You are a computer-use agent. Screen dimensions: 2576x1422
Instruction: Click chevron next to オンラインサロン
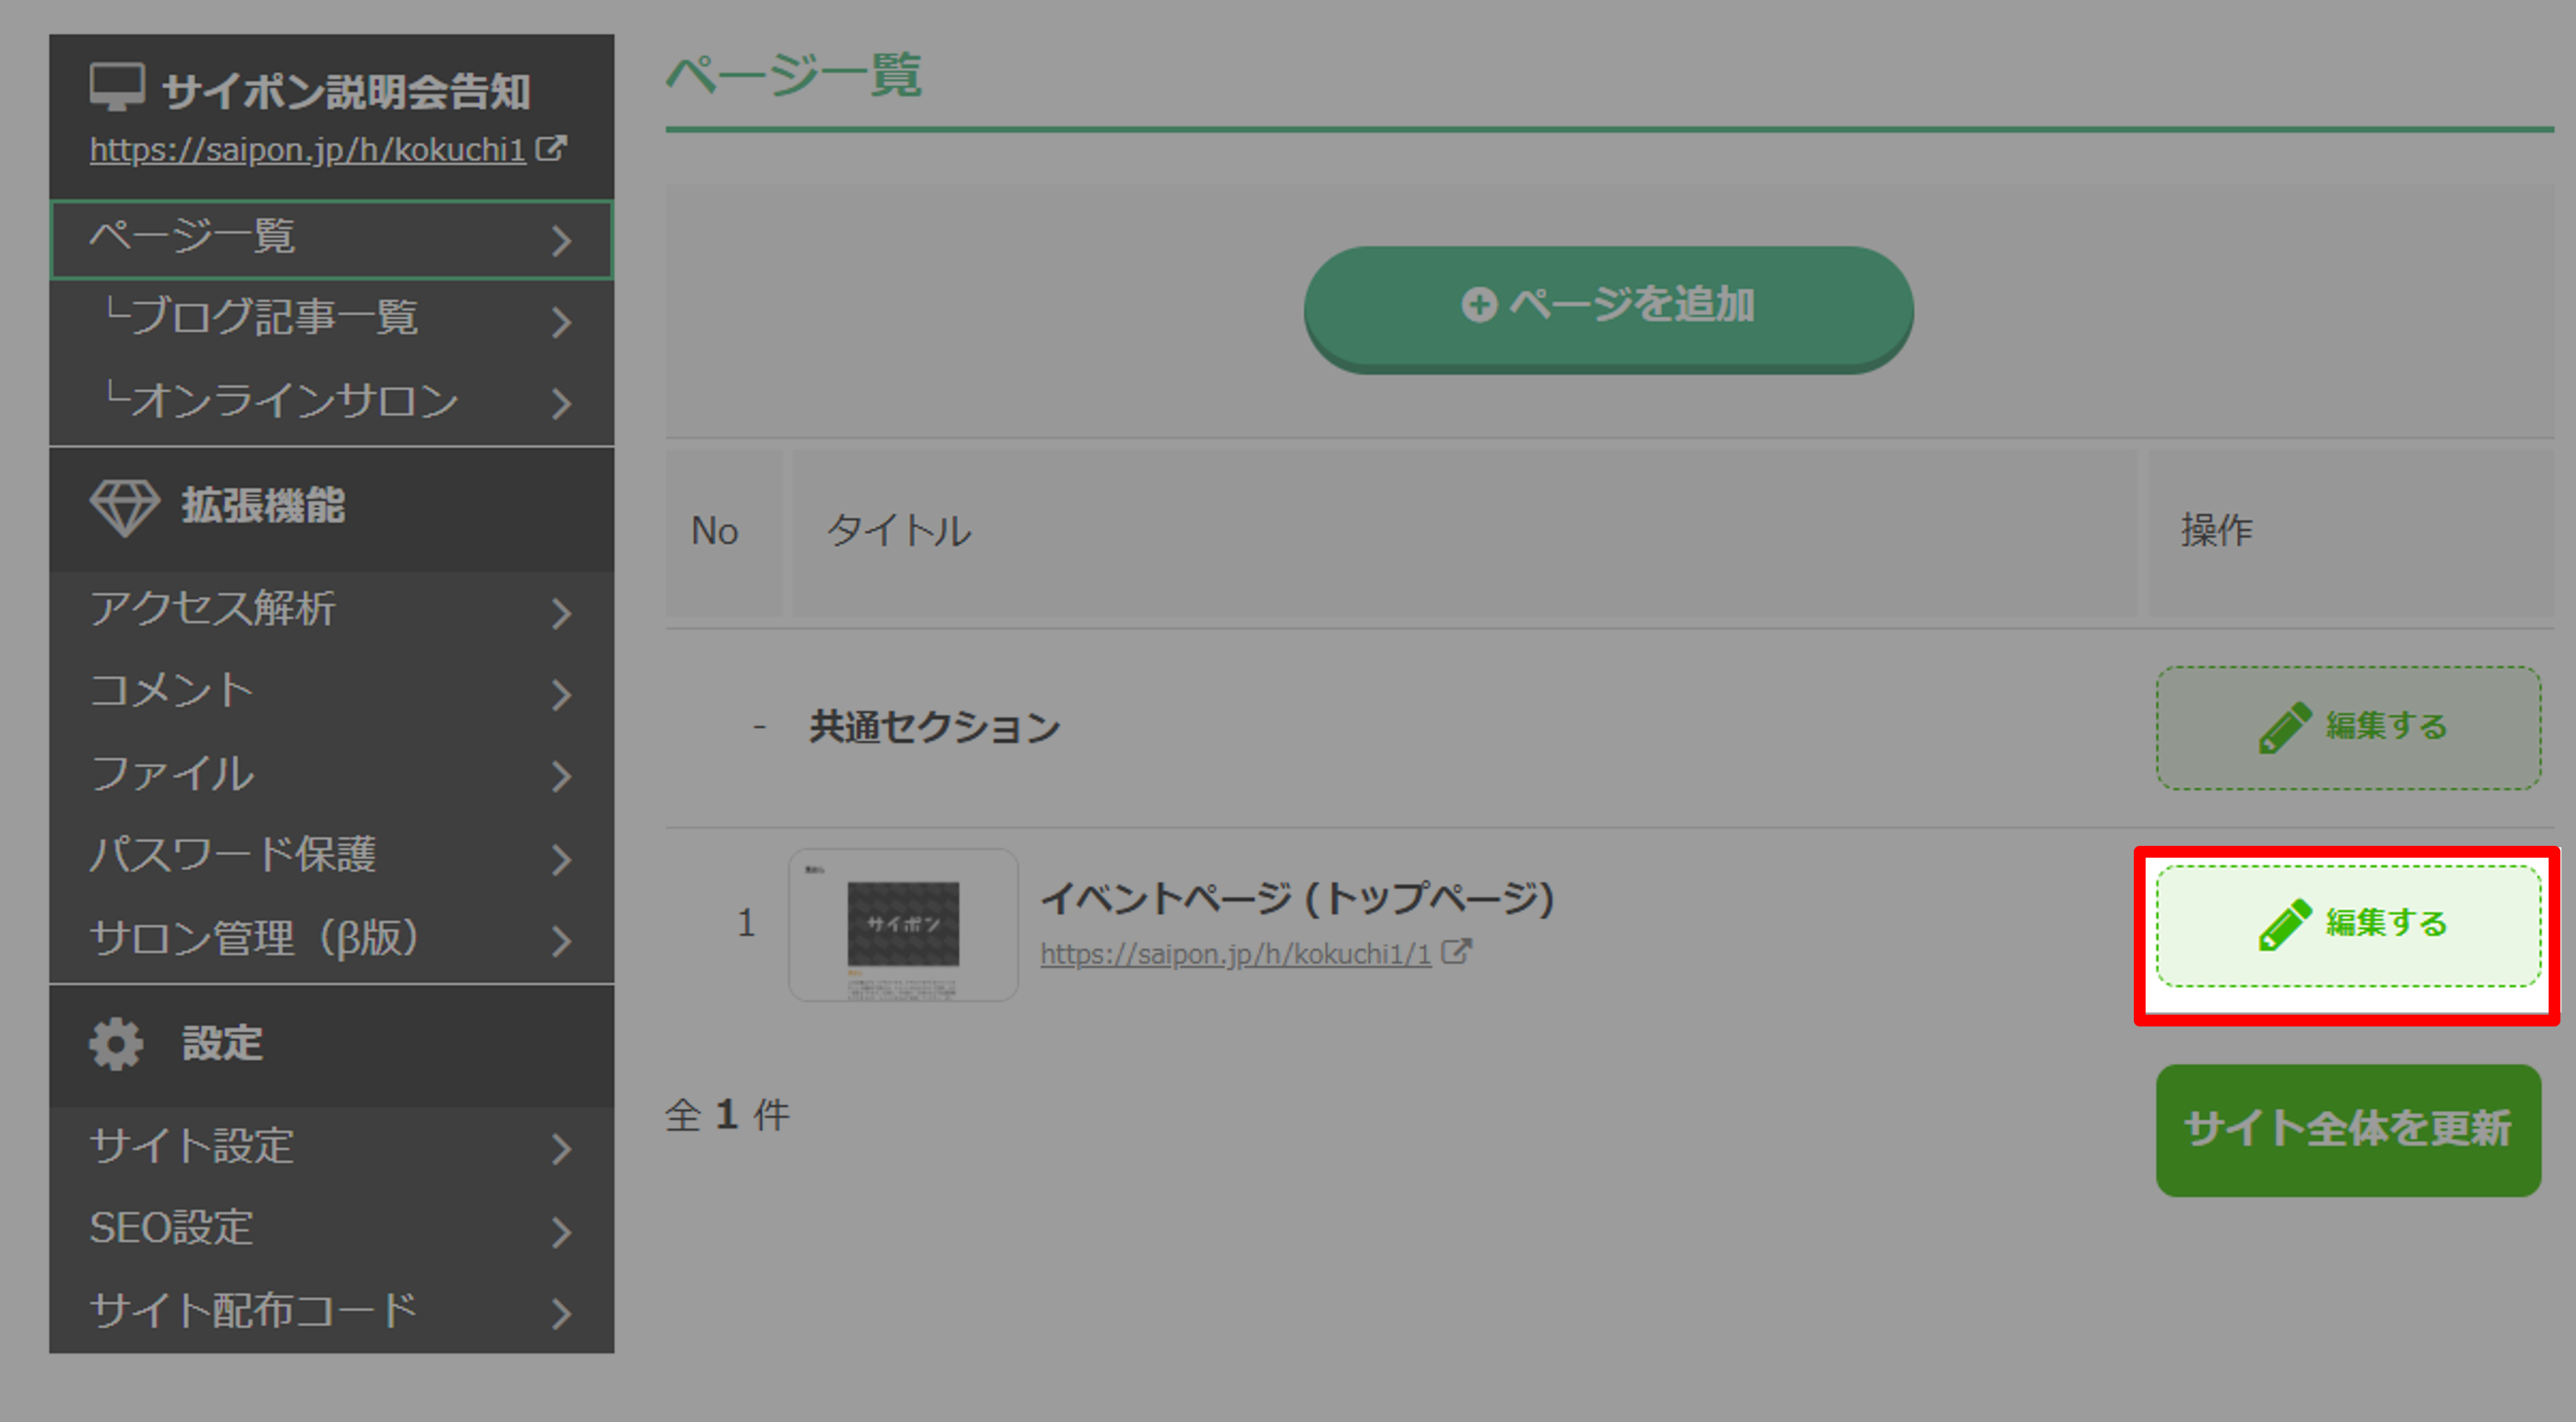pos(562,404)
